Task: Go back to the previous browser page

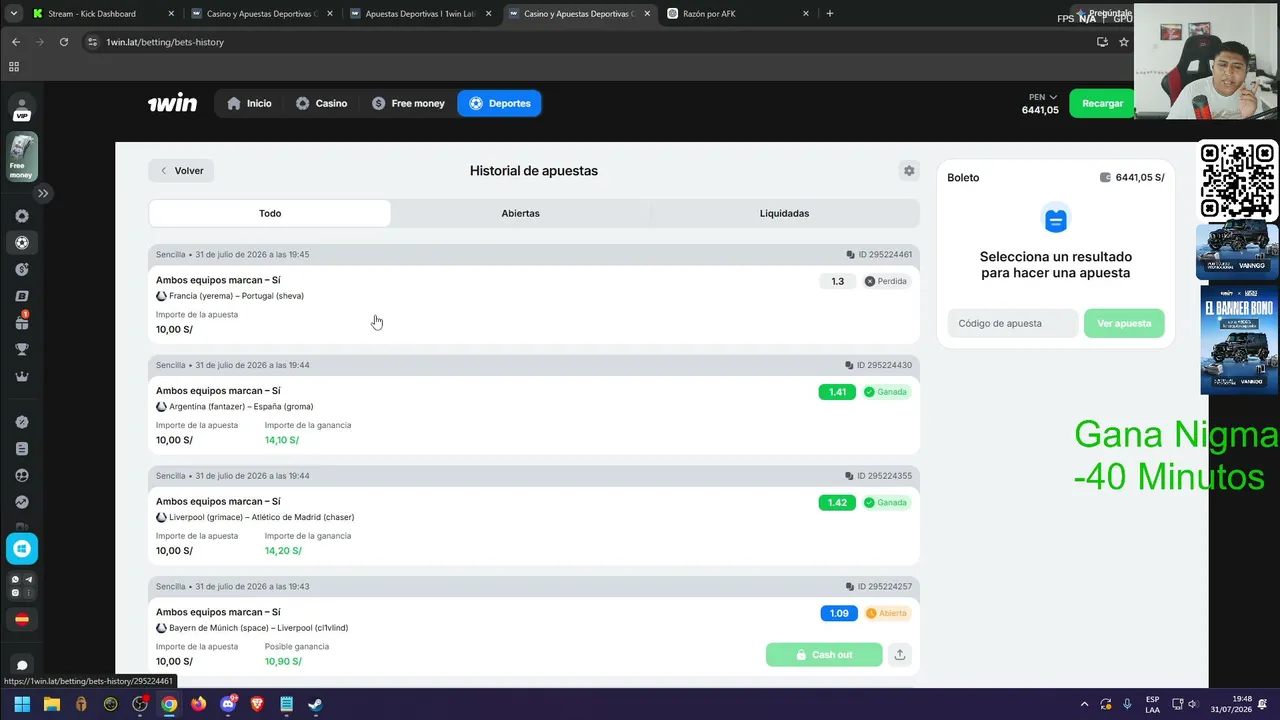Action: 16,42
